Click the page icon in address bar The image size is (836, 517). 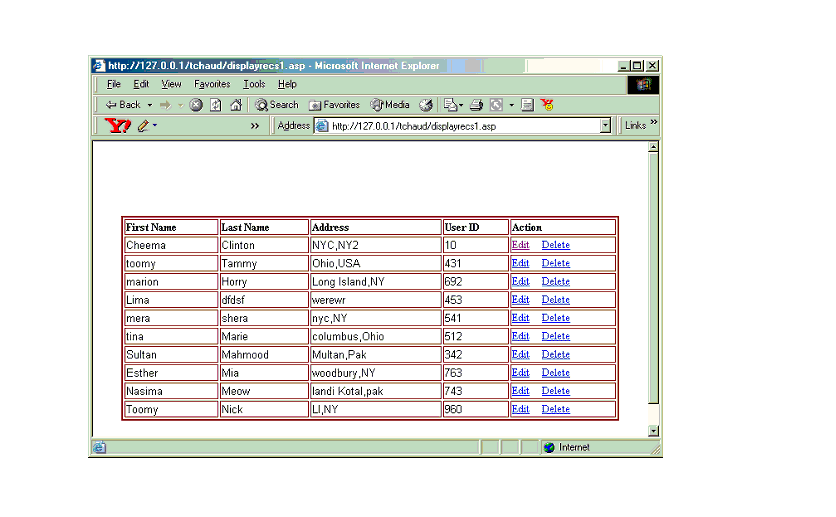[321, 126]
